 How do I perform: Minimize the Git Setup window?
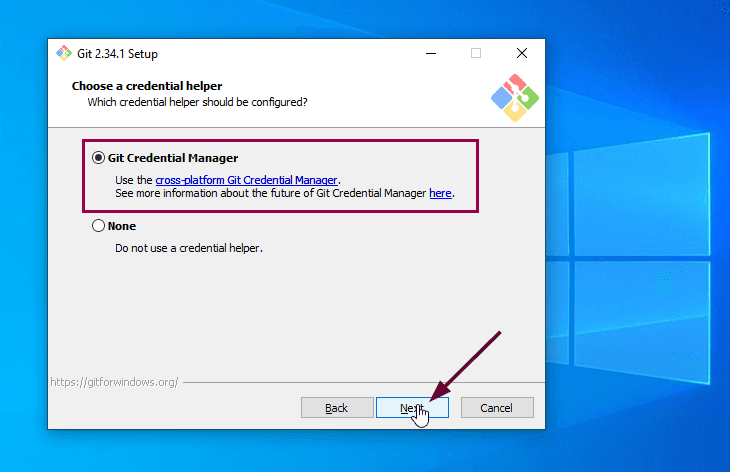[x=431, y=54]
